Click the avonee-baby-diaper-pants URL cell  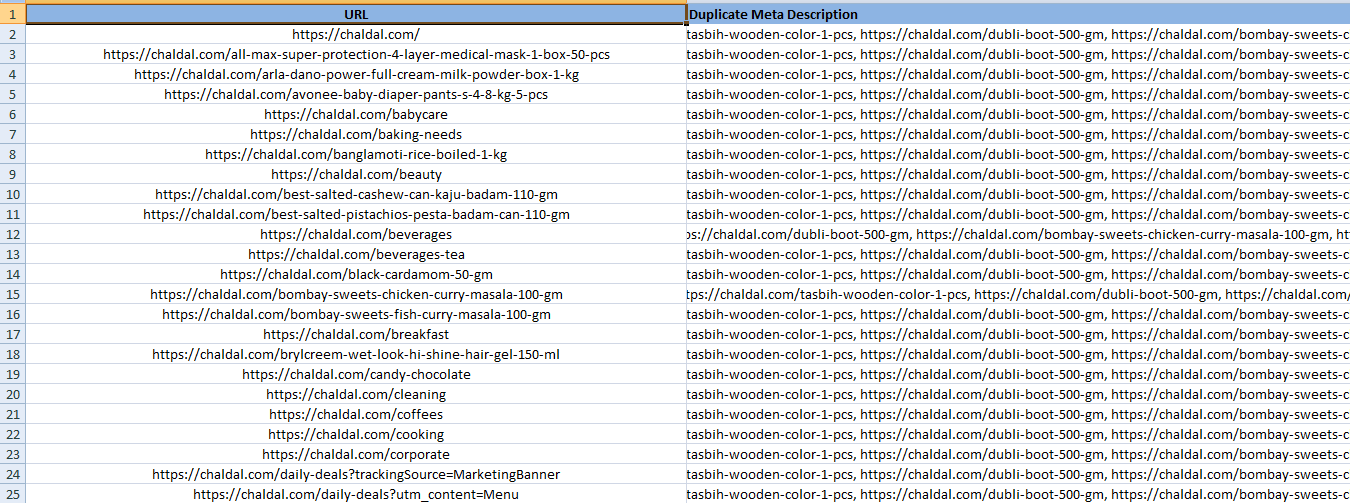[x=356, y=94]
